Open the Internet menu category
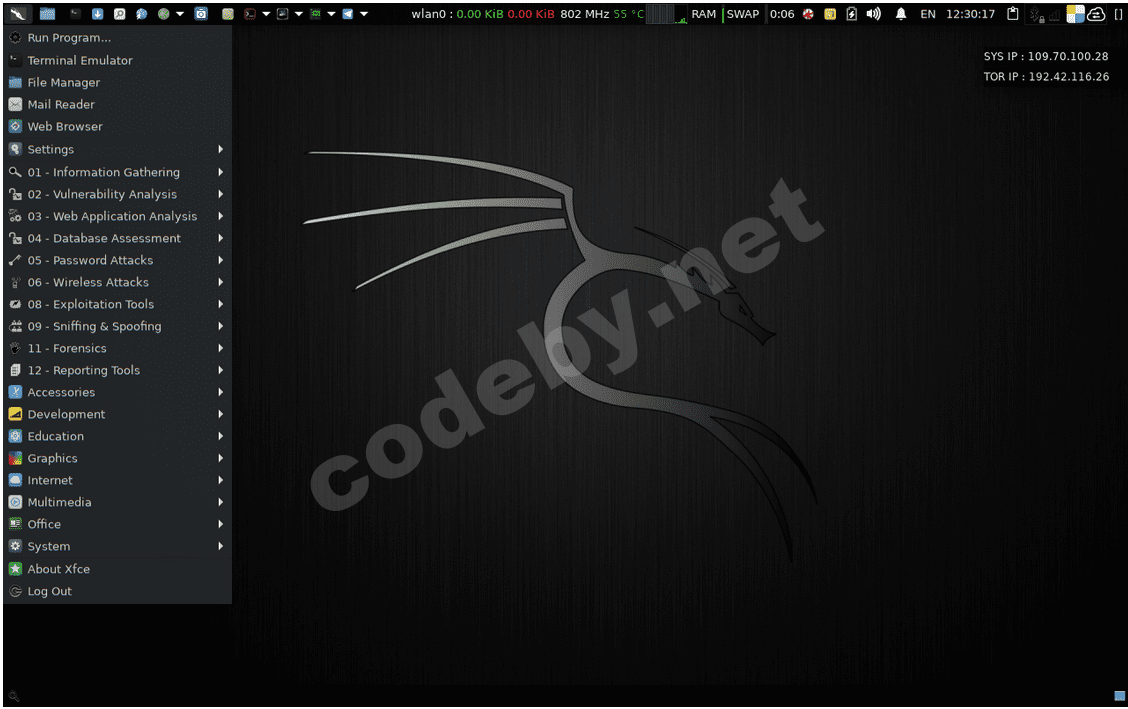This screenshot has height=709, width=1128. [x=117, y=480]
